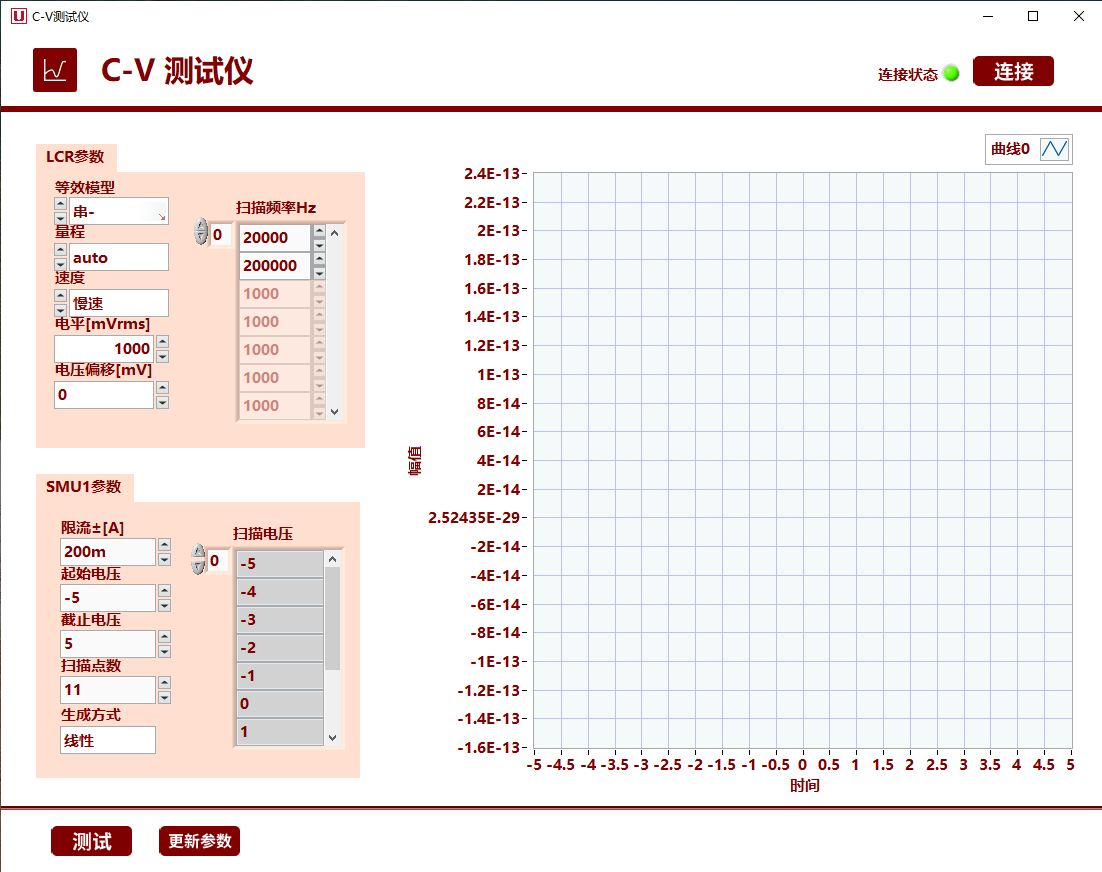1102x872 pixels.
Task: Increase the 限流±[A] value
Action: point(164,545)
